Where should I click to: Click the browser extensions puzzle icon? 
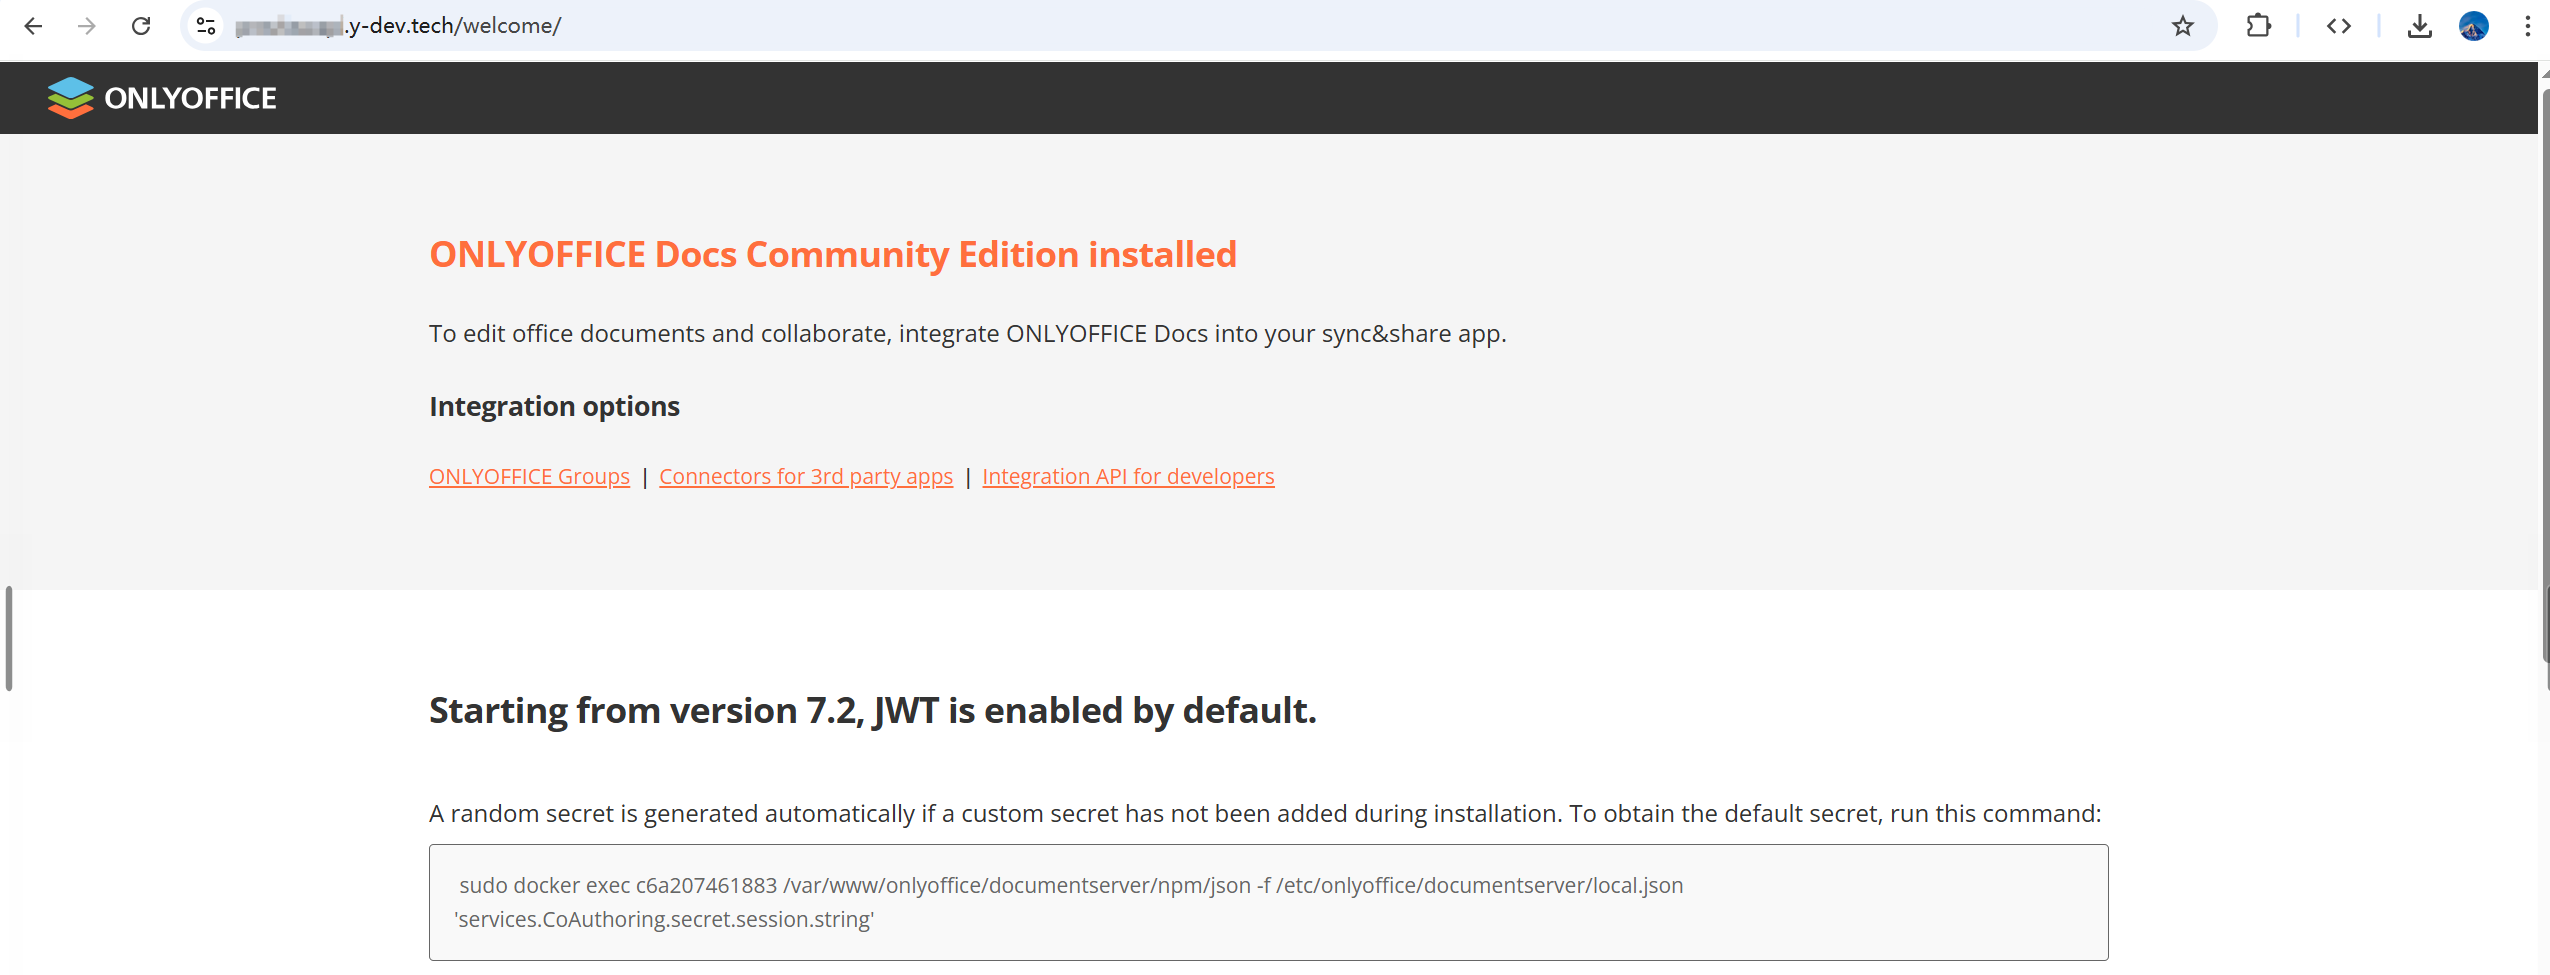[x=2259, y=26]
